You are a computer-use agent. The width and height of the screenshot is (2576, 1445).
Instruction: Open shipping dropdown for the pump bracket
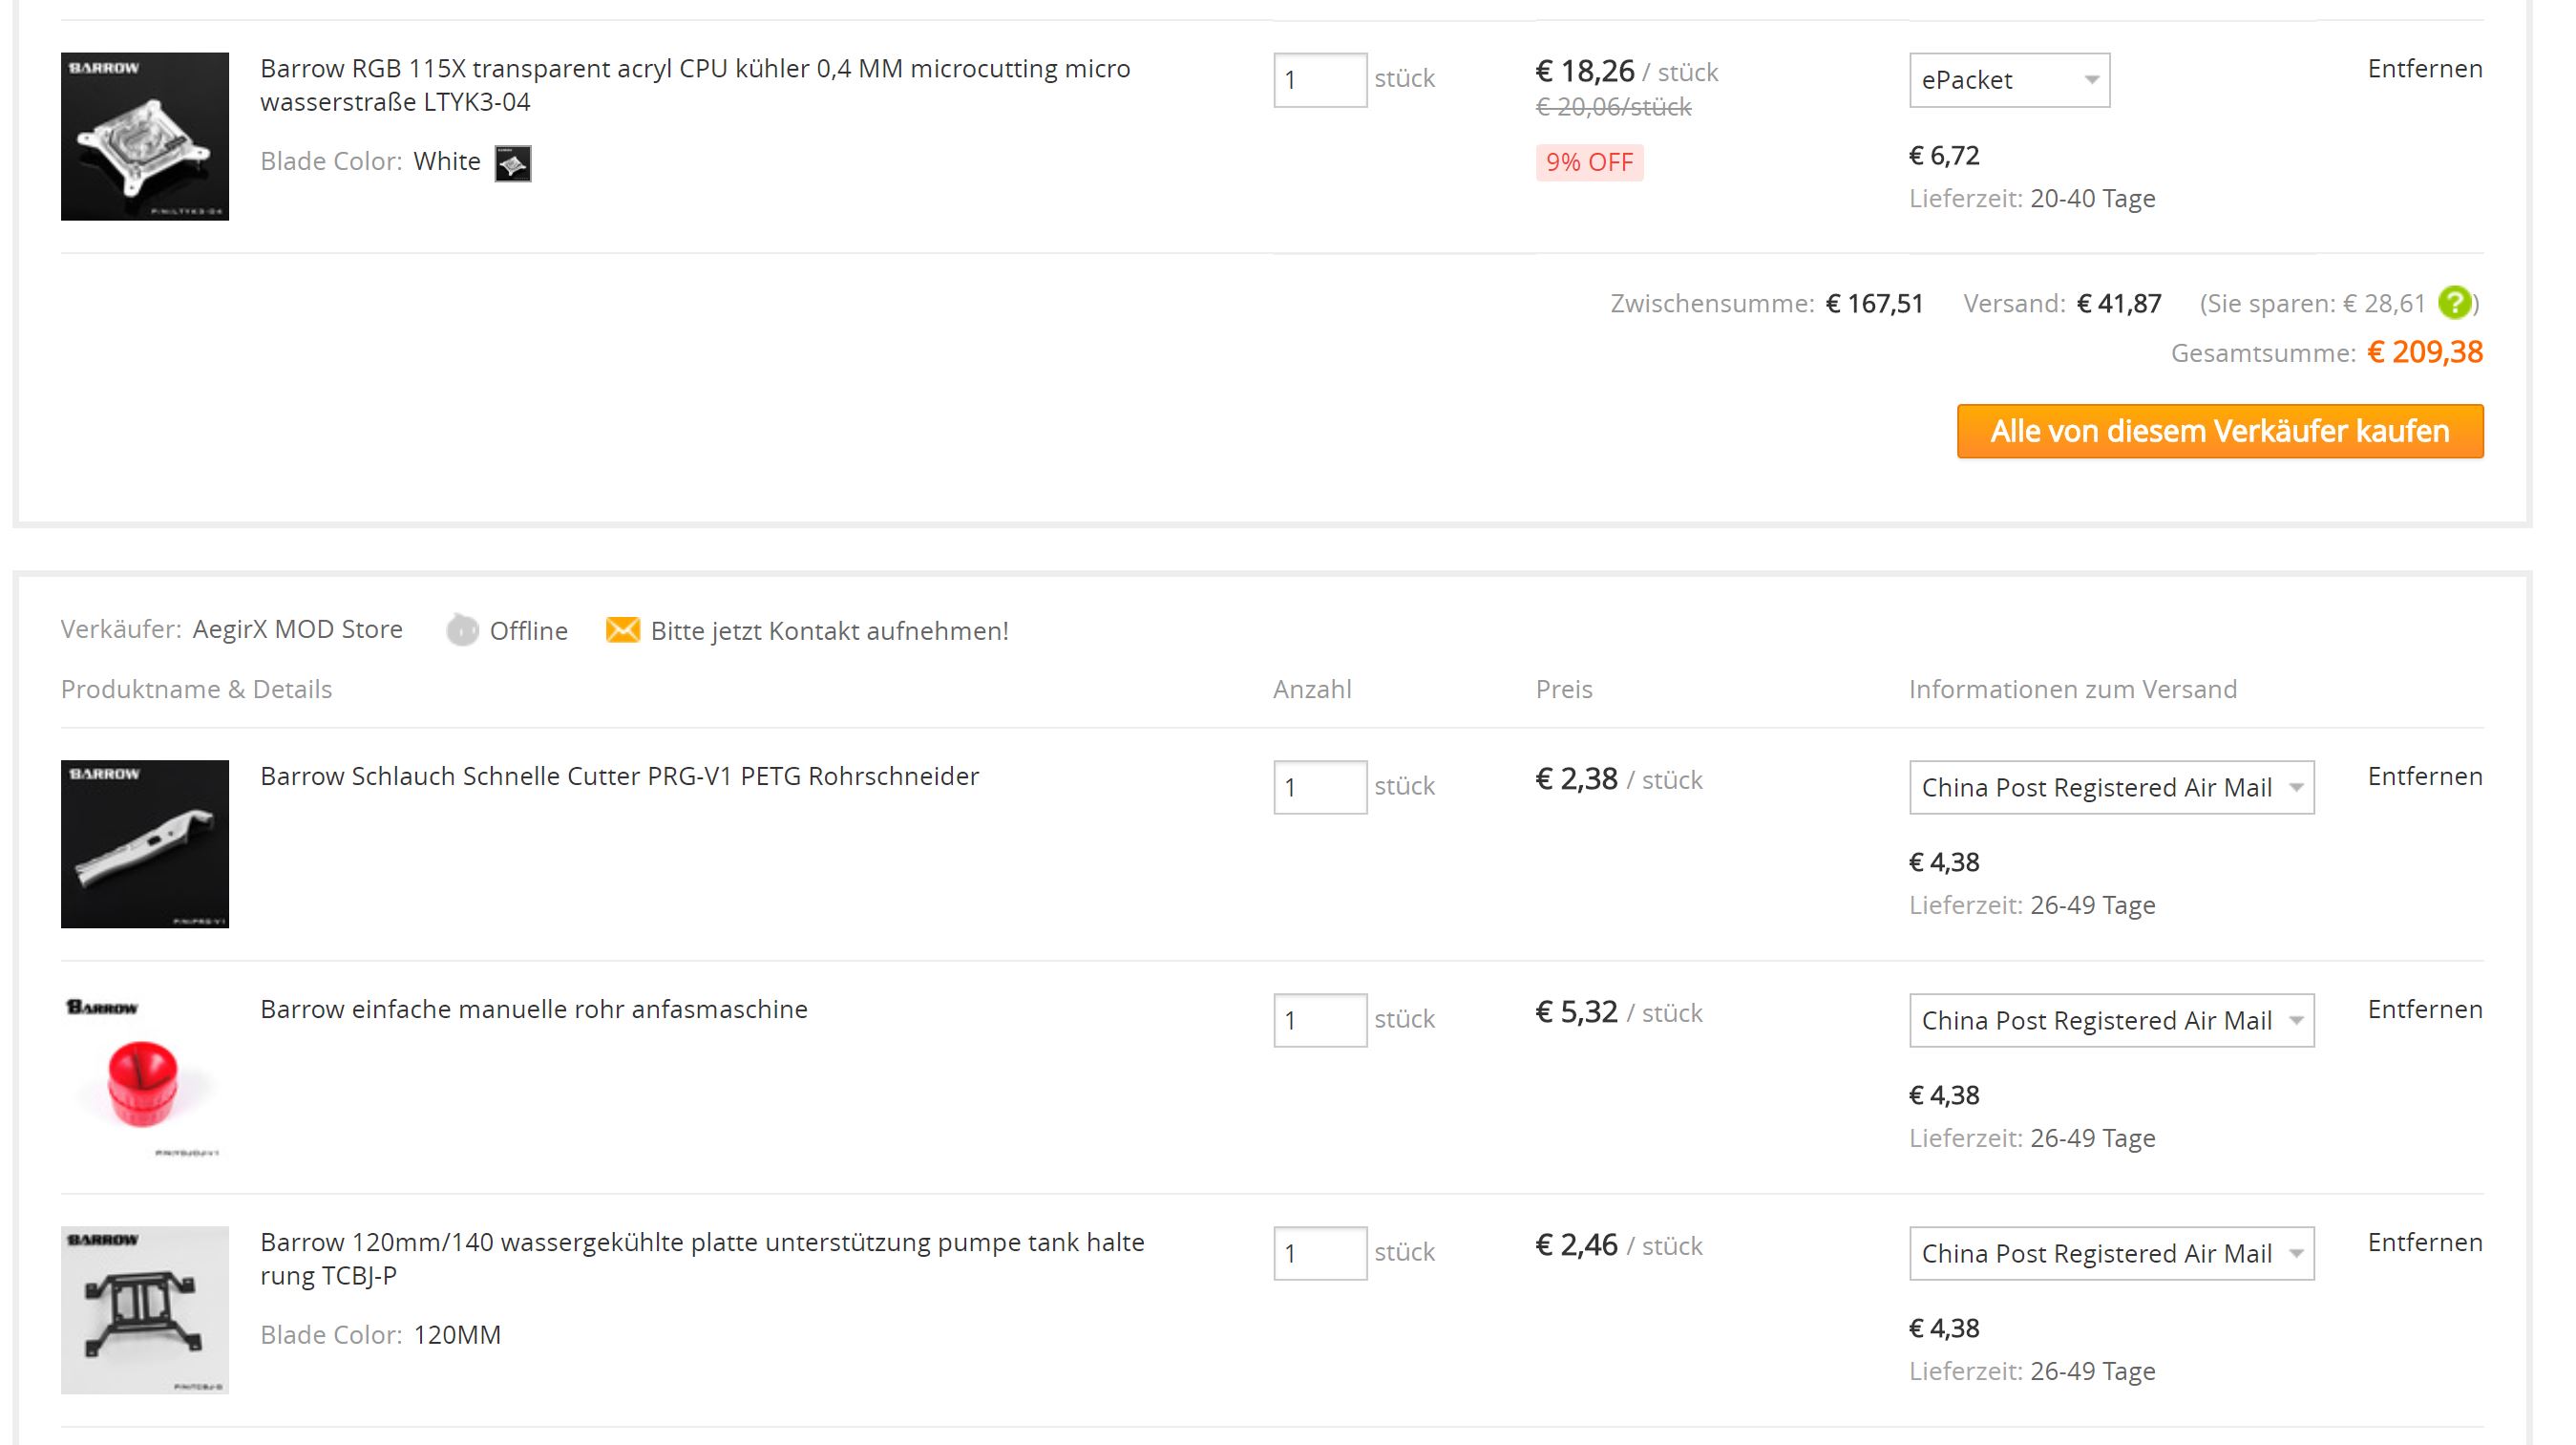click(x=2110, y=1253)
